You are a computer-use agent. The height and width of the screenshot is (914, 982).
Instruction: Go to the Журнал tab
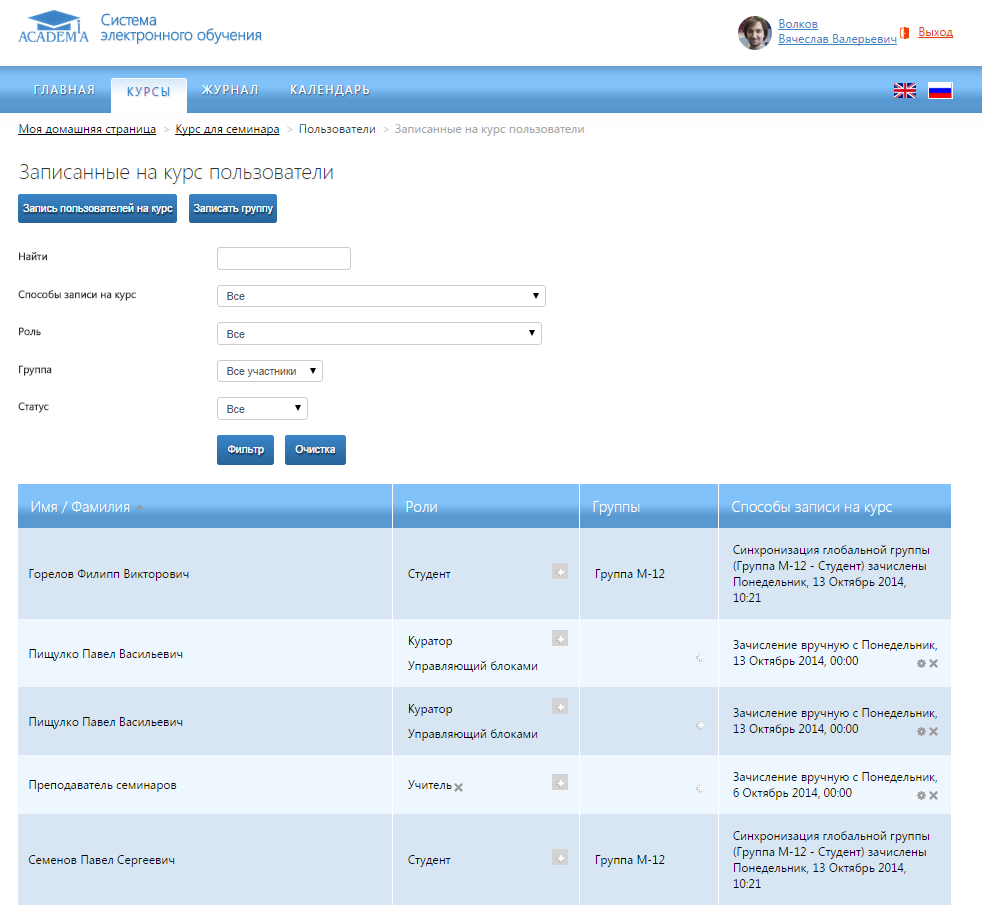point(230,90)
